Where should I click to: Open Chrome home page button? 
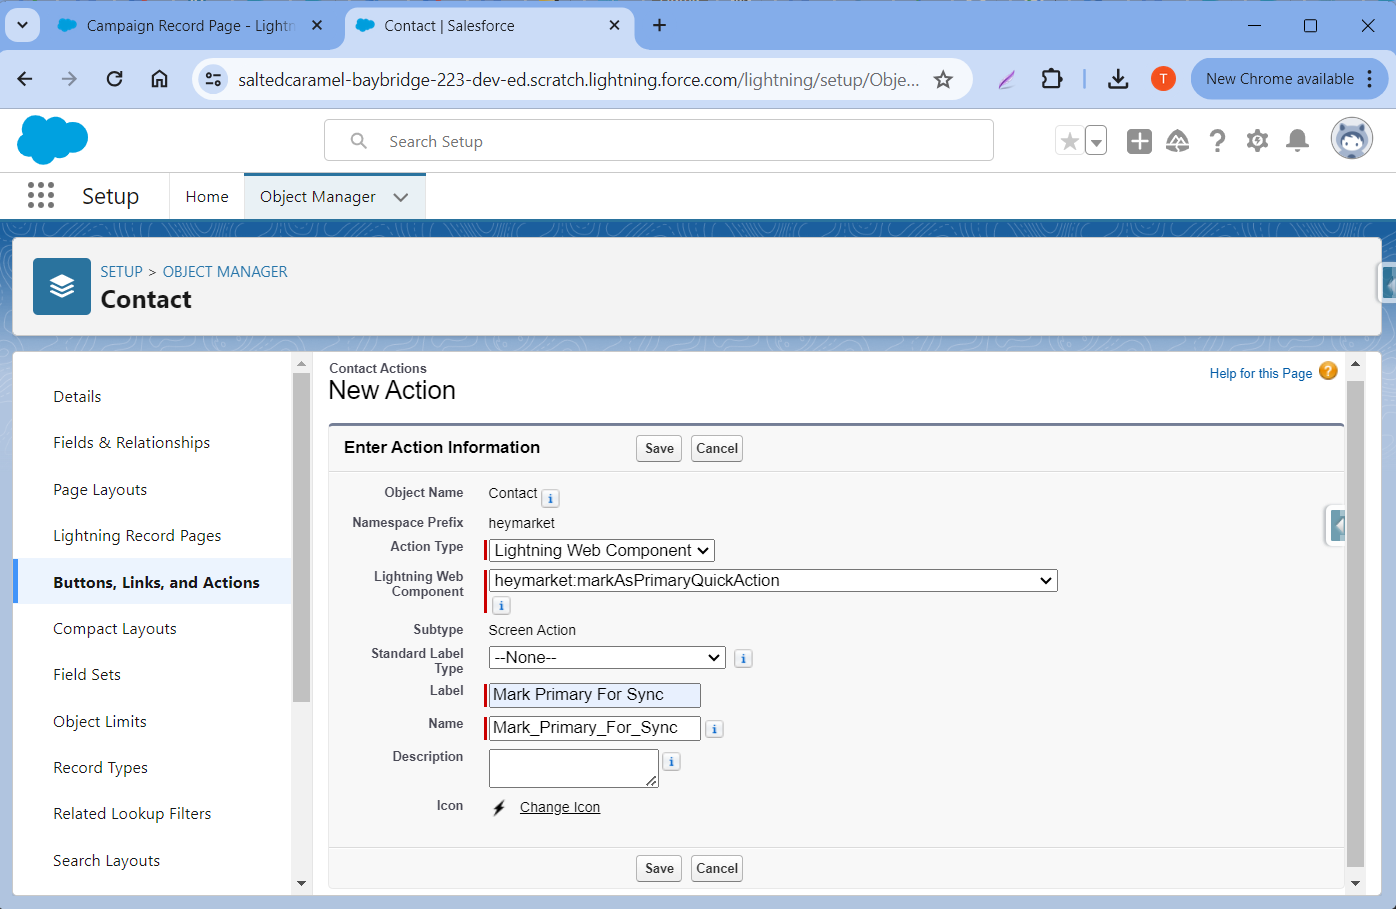(159, 79)
